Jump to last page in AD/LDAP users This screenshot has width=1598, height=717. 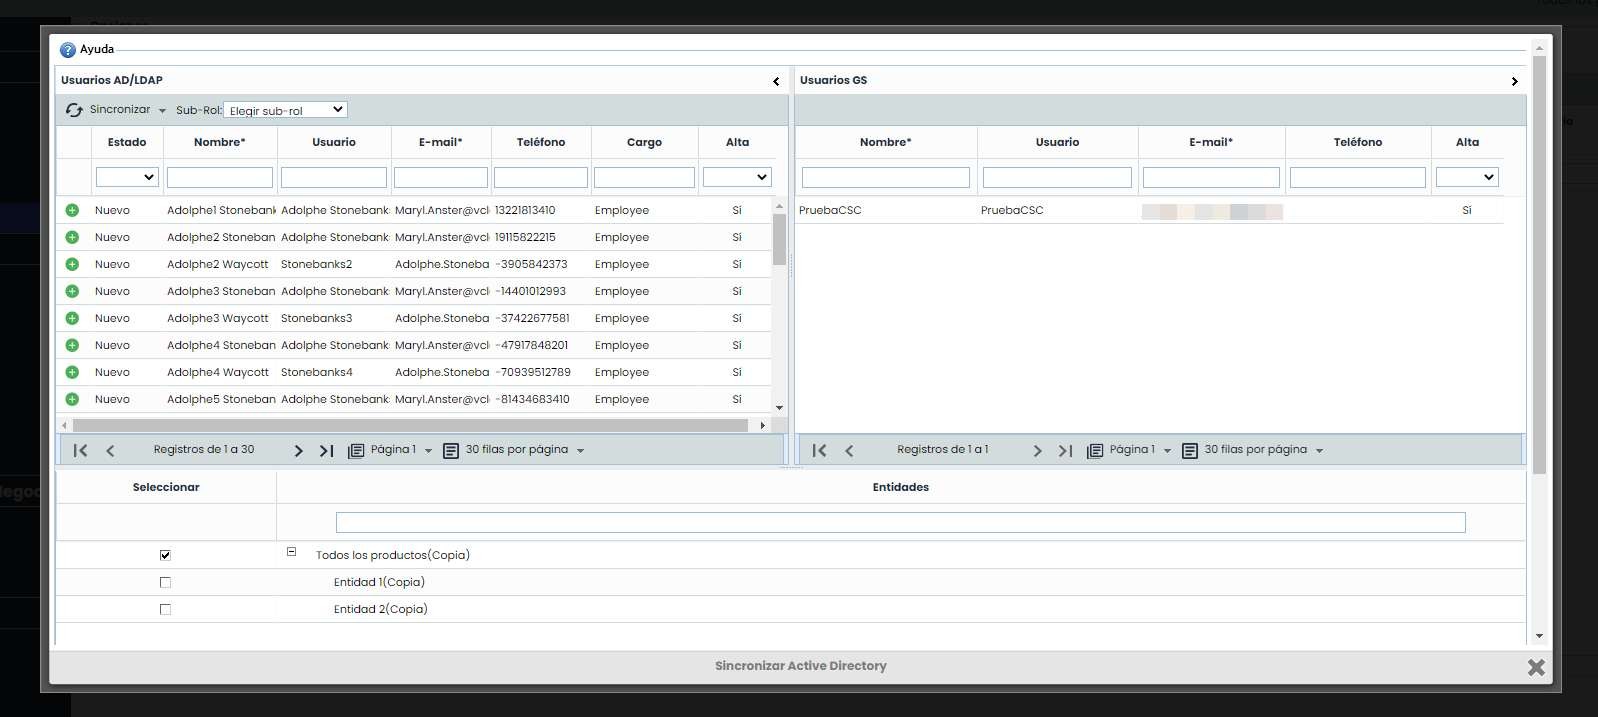pos(326,451)
